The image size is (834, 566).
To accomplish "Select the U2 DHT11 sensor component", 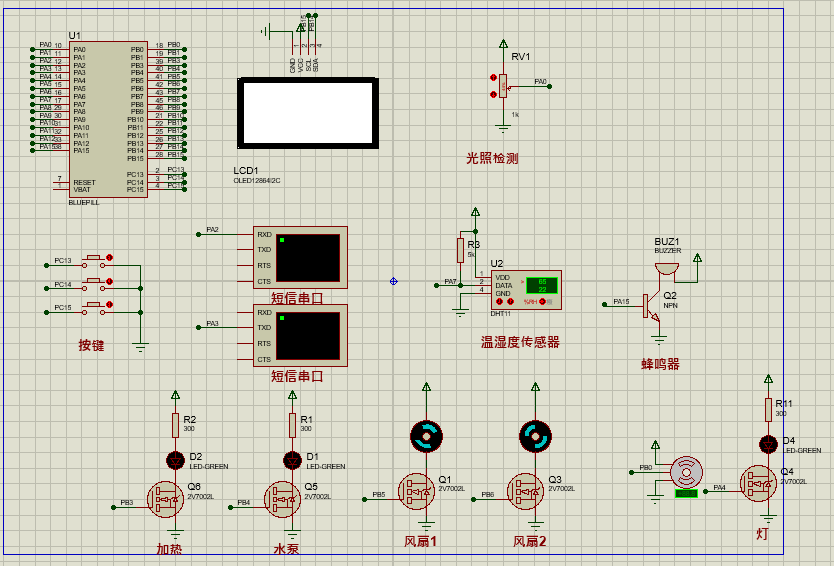I will (526, 290).
